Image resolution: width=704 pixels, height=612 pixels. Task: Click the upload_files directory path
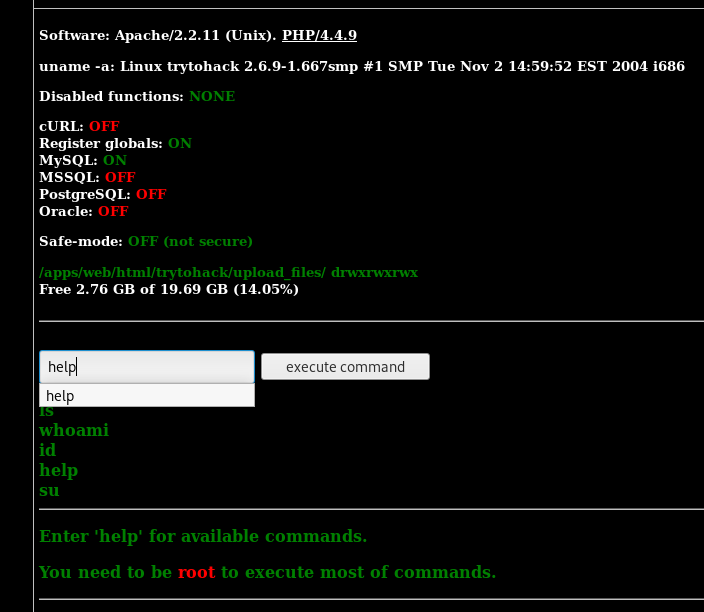(x=183, y=273)
